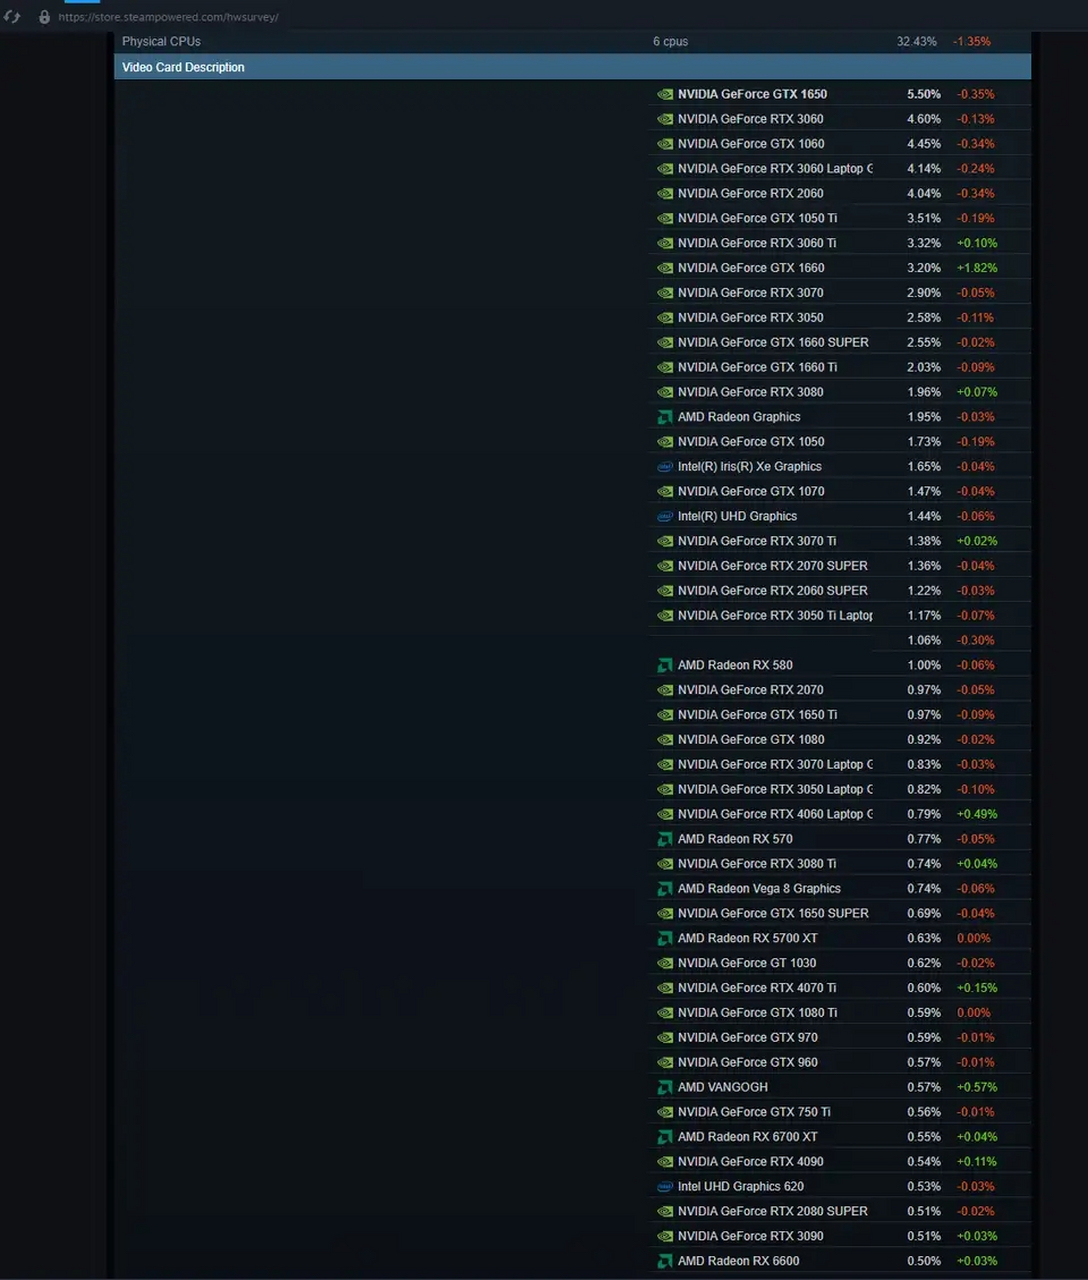Image resolution: width=1088 pixels, height=1280 pixels.
Task: Click the AMD icon beside Radeon RX 580
Action: point(665,664)
